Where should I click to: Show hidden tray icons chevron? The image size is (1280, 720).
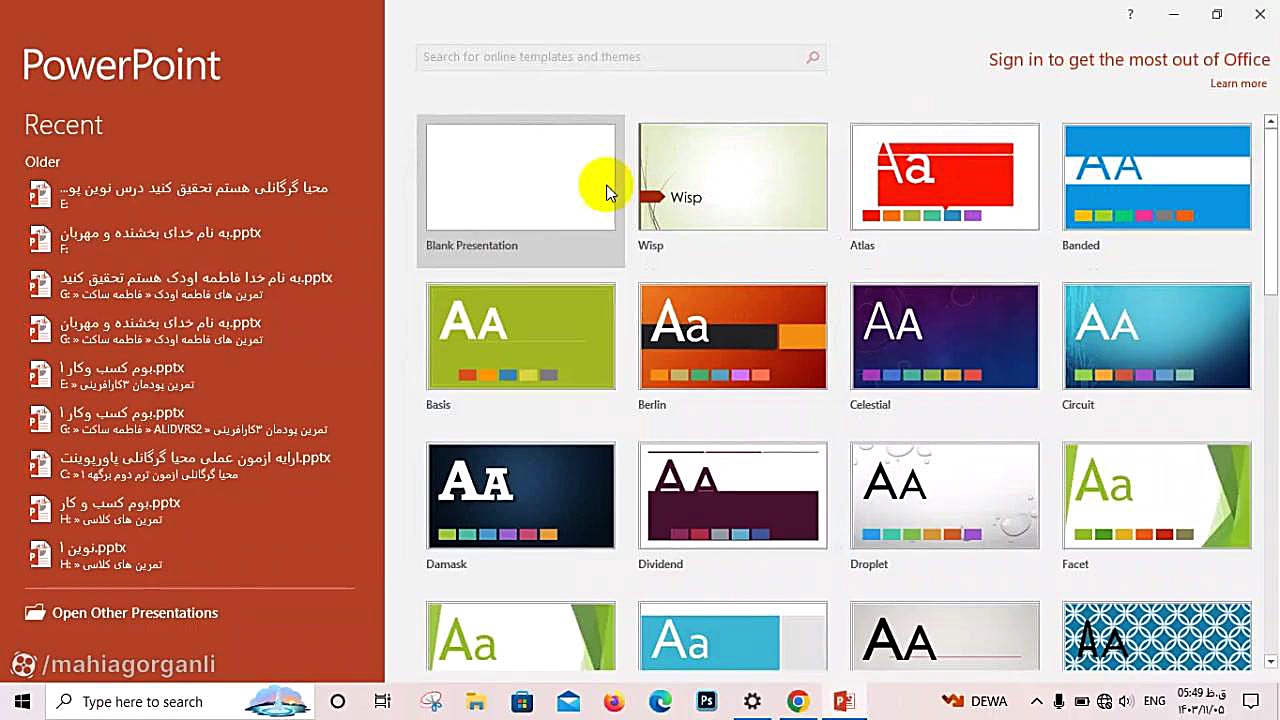coord(1036,701)
